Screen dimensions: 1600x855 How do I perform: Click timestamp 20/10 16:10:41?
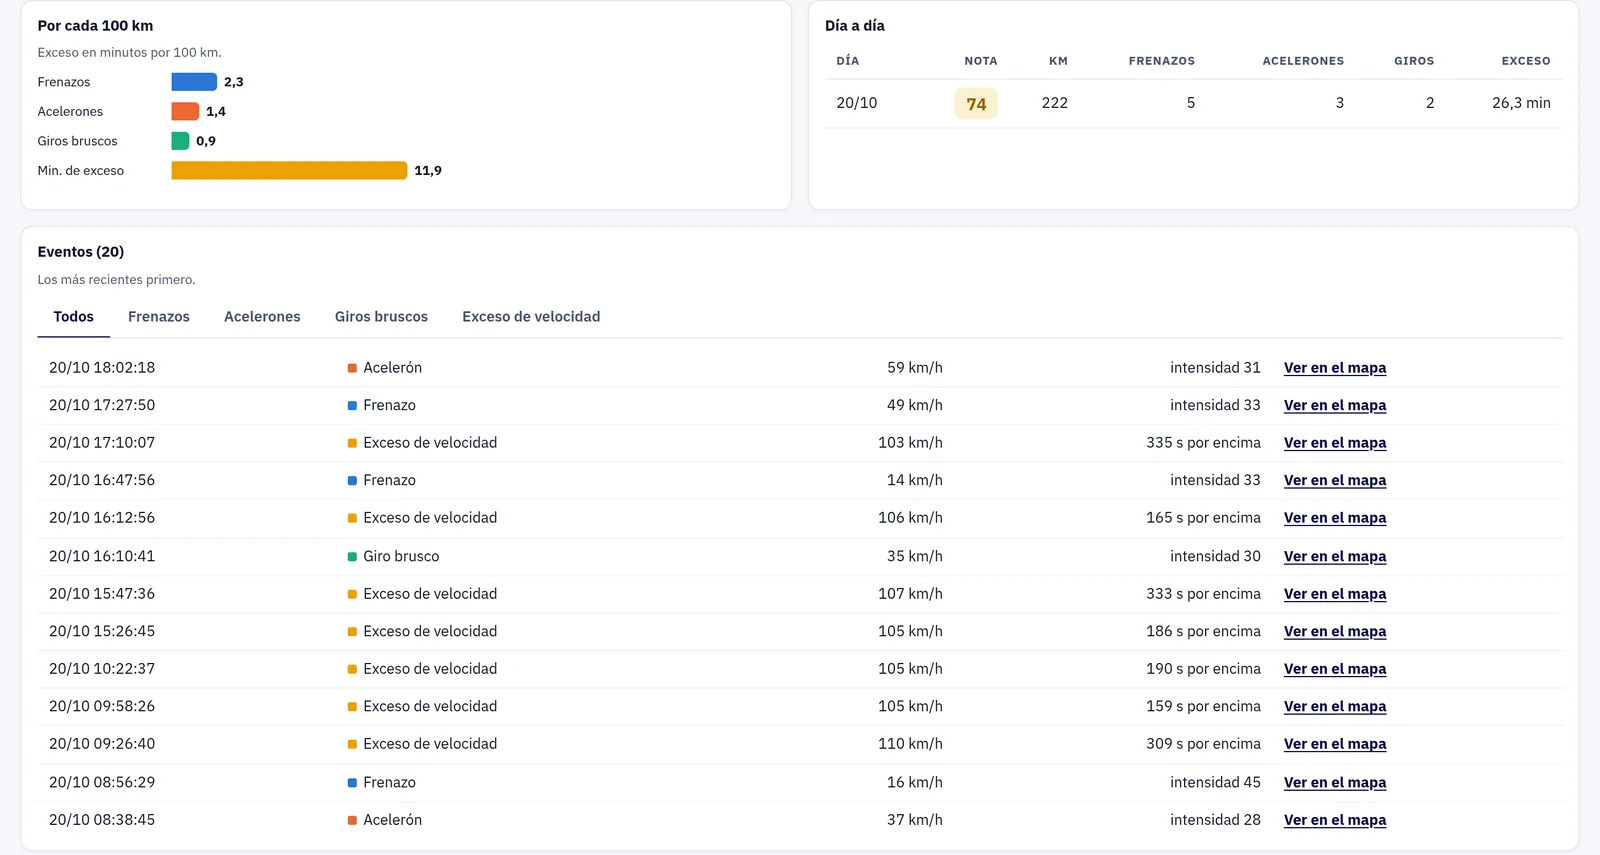click(102, 556)
